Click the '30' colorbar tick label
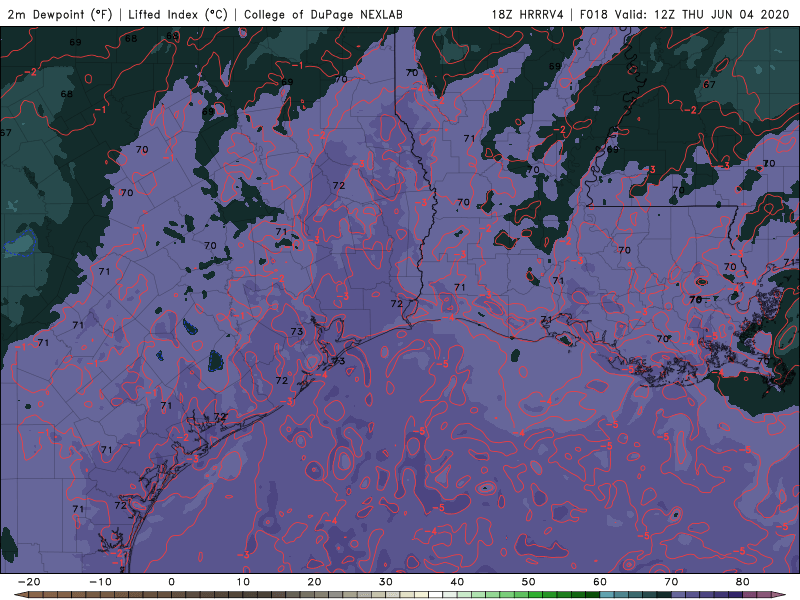This screenshot has width=800, height=600. click(386, 582)
